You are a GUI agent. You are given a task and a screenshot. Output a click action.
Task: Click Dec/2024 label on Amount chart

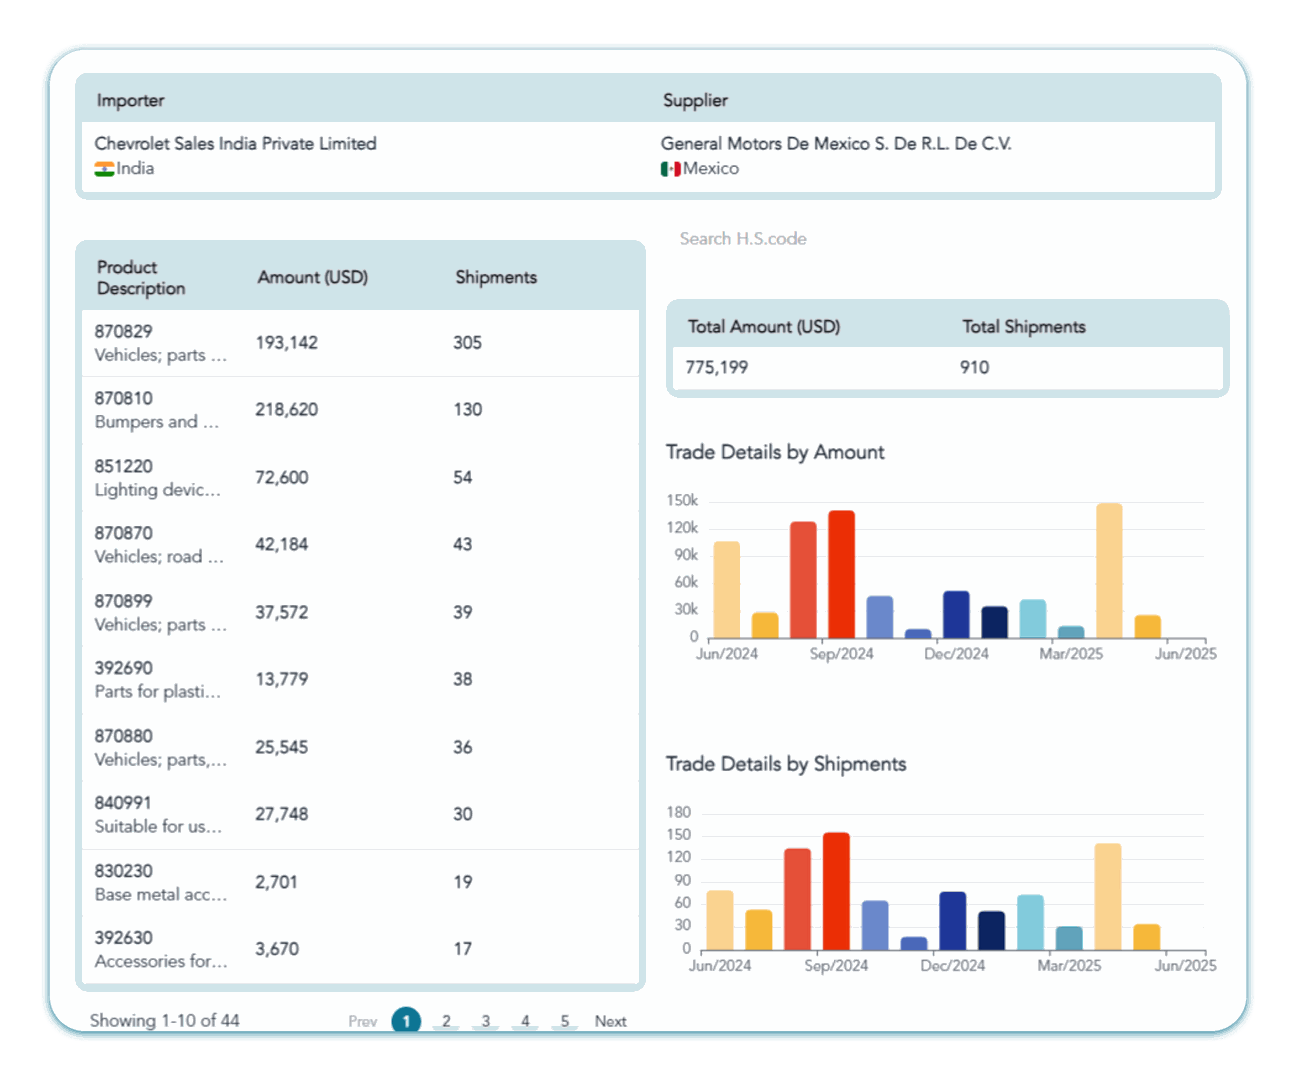[956, 654]
